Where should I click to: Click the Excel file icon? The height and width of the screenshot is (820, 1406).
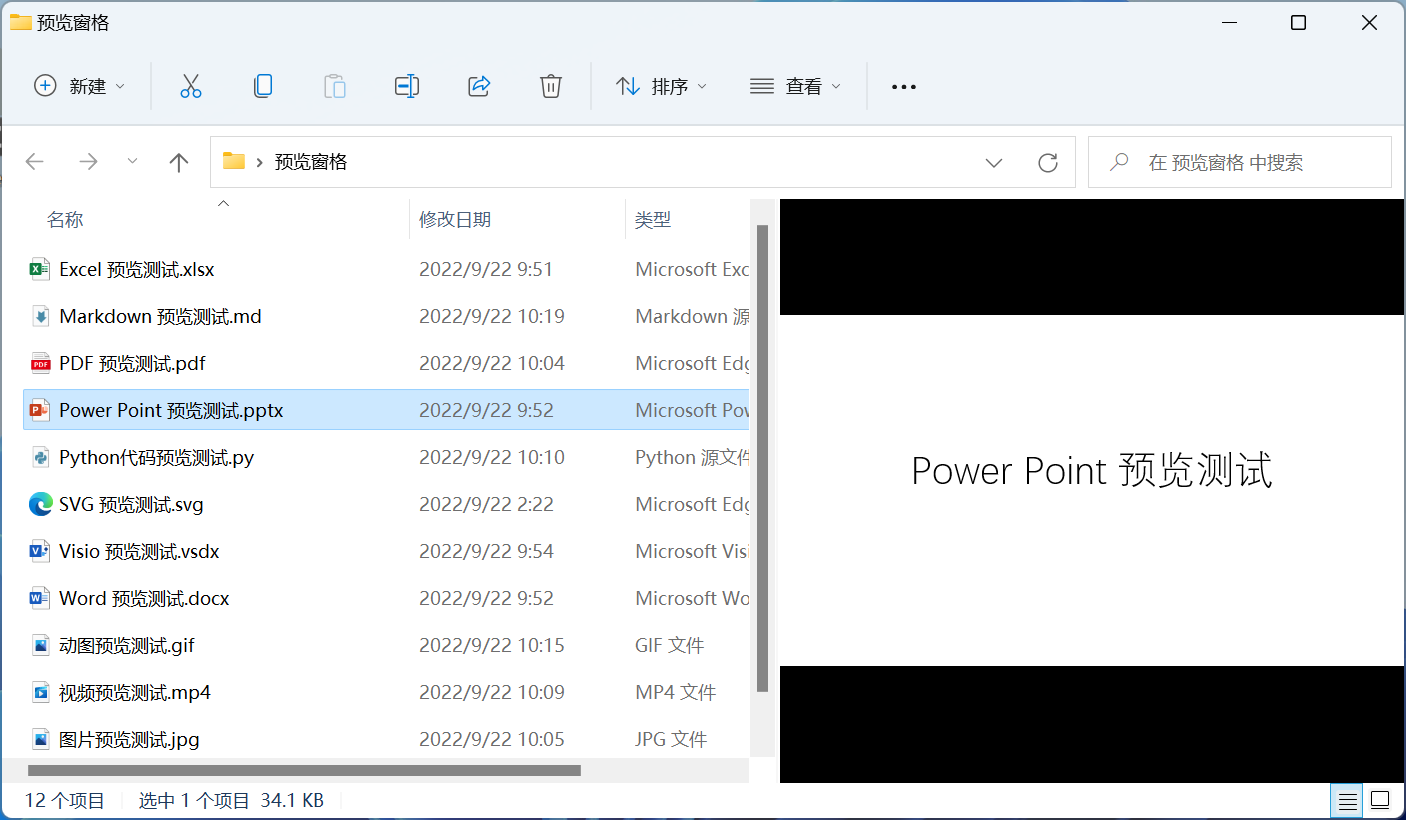pos(40,269)
